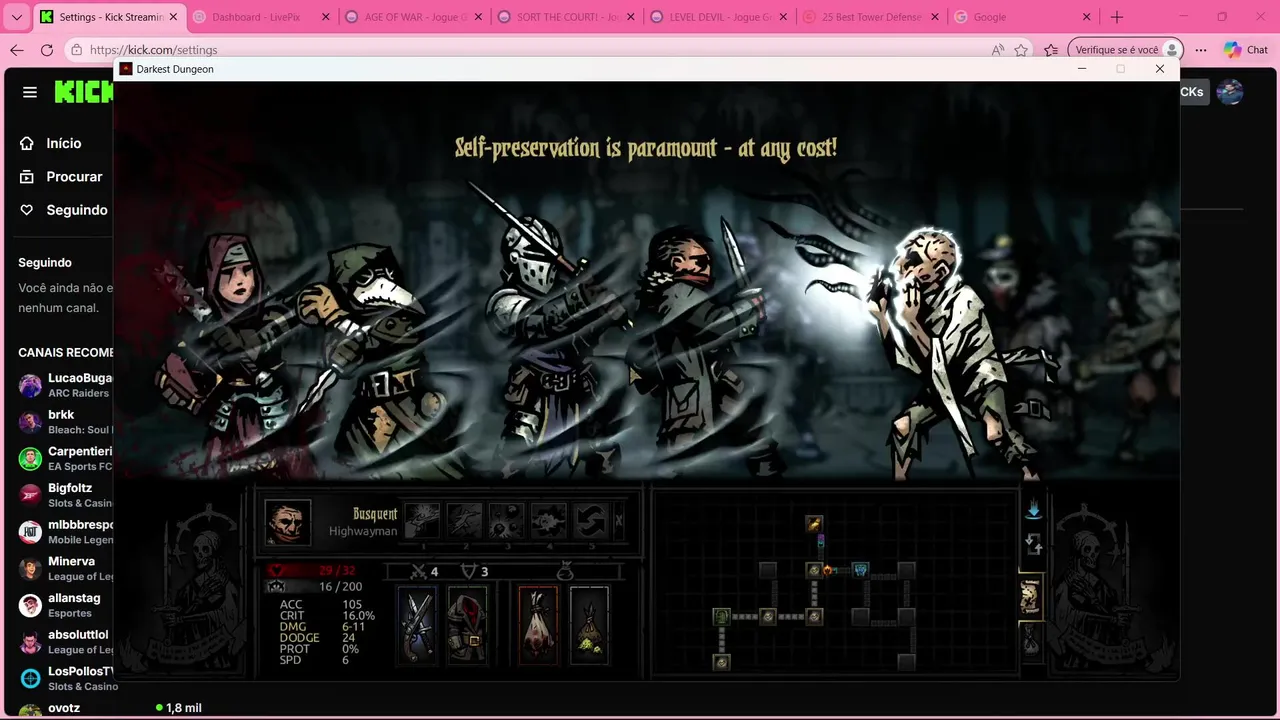Select the gold treasure room on the map
Image resolution: width=1280 pixels, height=720 pixels.
pos(814,523)
